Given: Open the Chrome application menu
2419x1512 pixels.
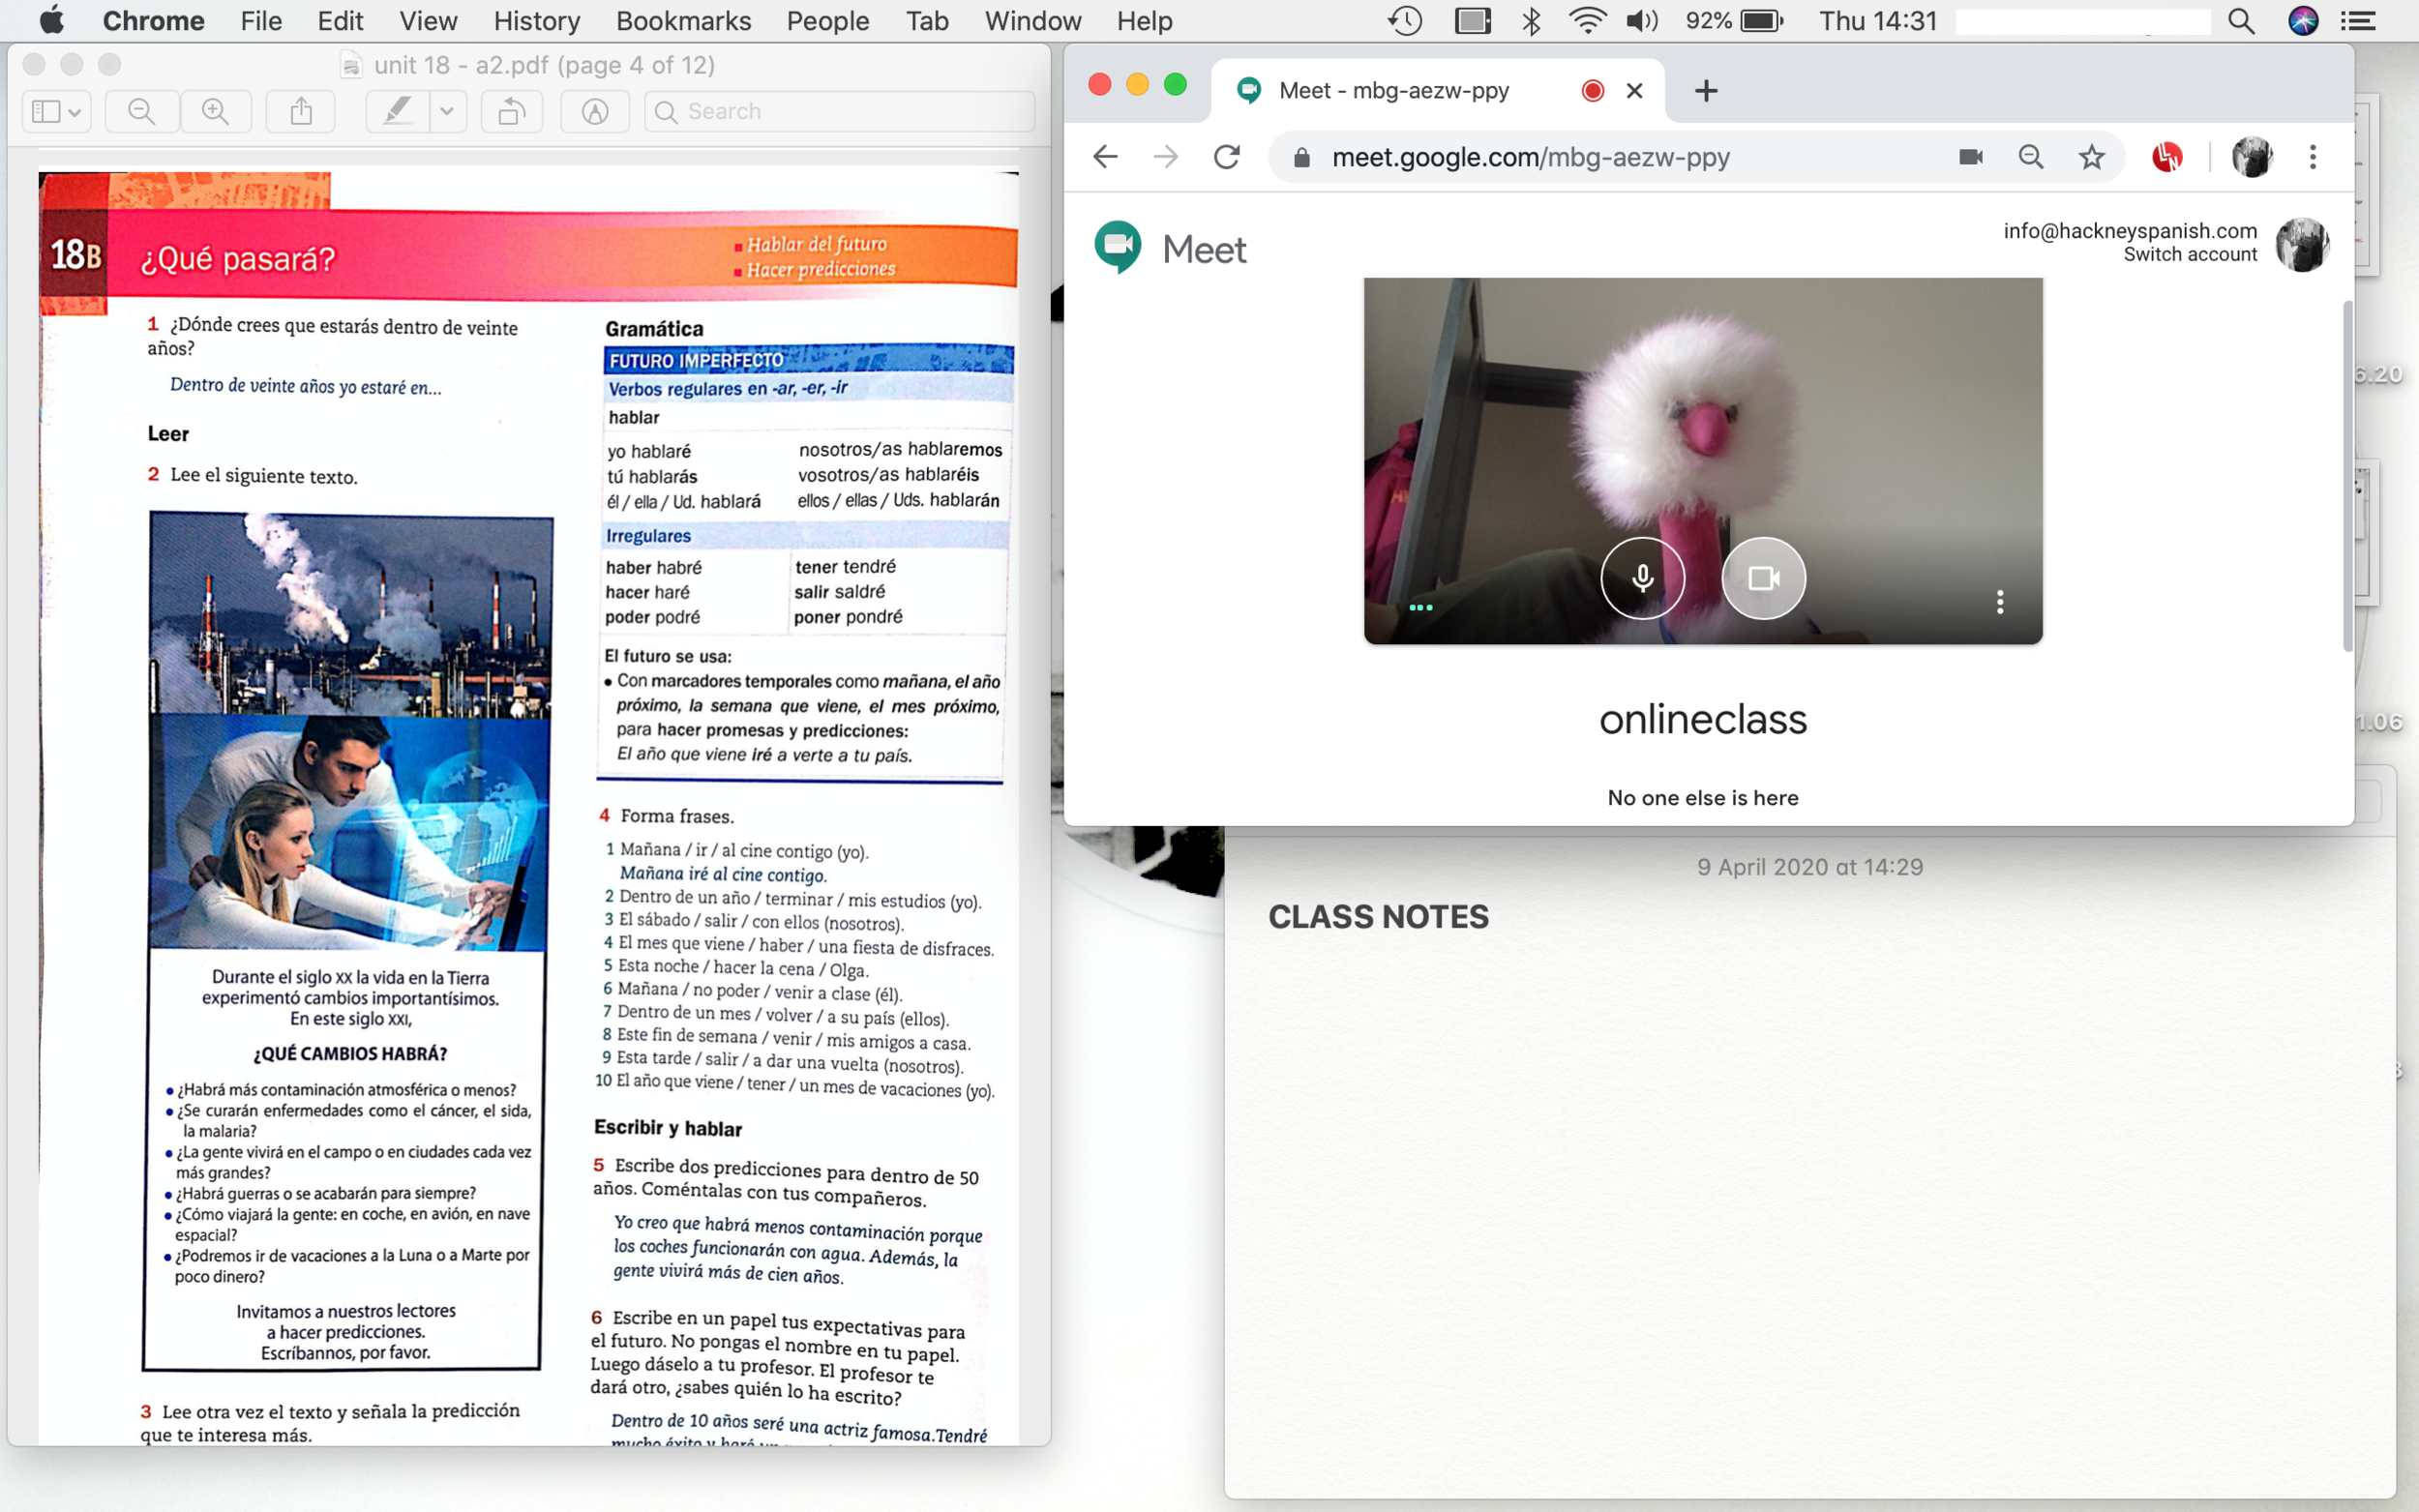Looking at the screenshot, I should [153, 20].
